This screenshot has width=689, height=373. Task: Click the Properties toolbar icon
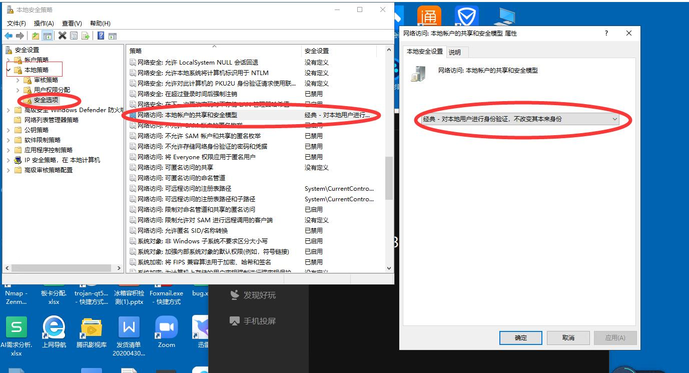click(74, 36)
